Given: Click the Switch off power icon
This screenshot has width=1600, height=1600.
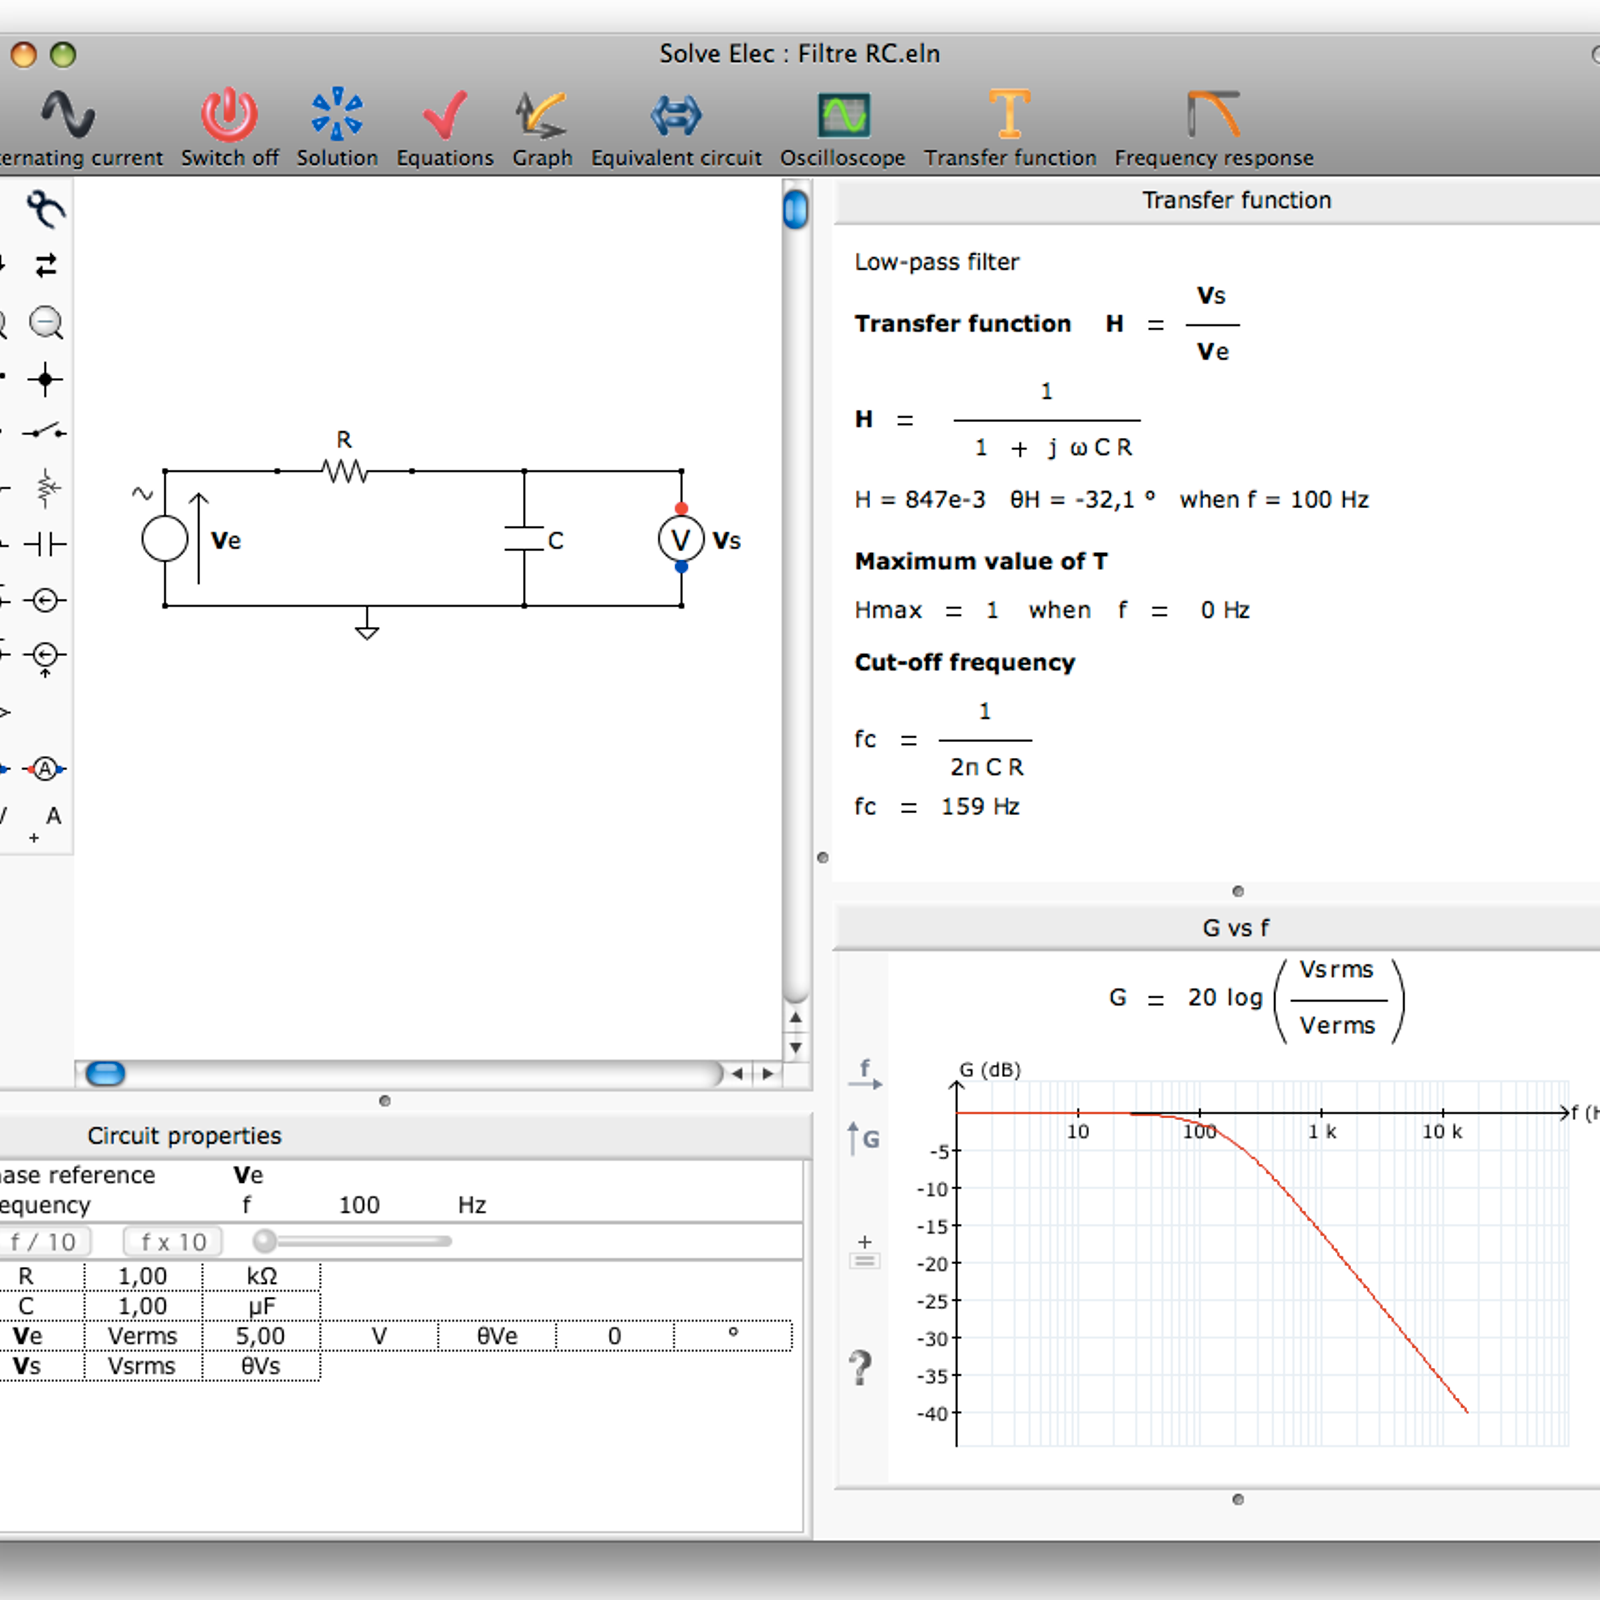Looking at the screenshot, I should [x=229, y=115].
